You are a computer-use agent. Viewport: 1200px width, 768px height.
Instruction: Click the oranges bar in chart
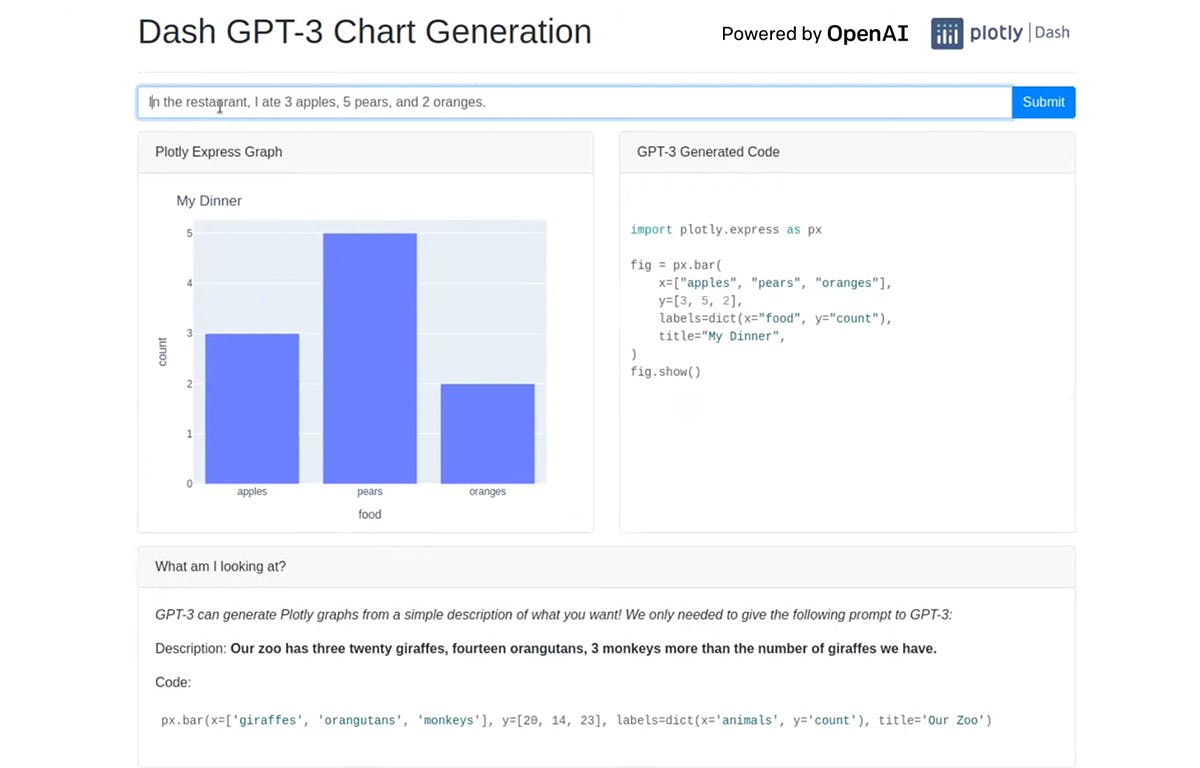click(487, 434)
